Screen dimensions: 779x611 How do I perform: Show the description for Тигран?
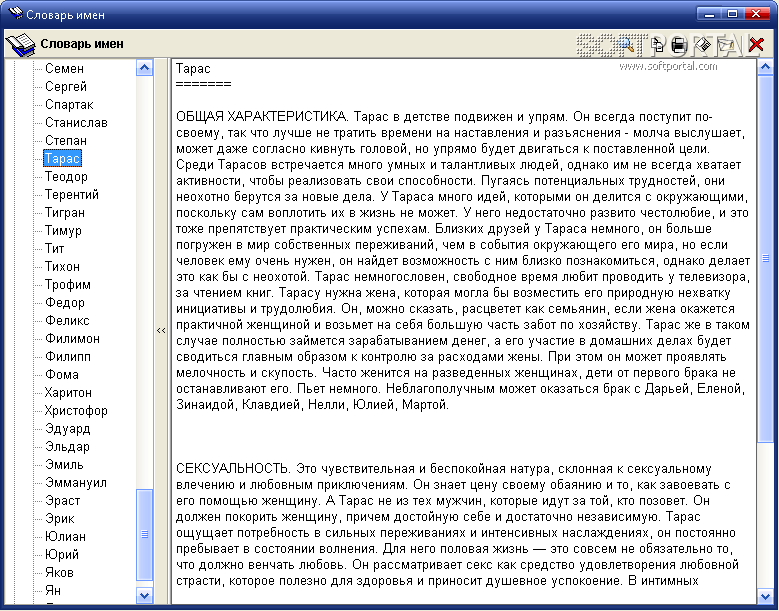[65, 213]
